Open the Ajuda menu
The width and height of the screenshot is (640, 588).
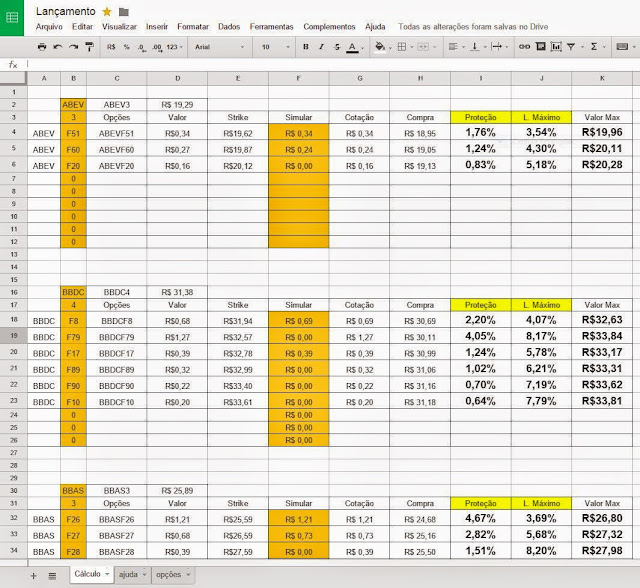tap(375, 27)
